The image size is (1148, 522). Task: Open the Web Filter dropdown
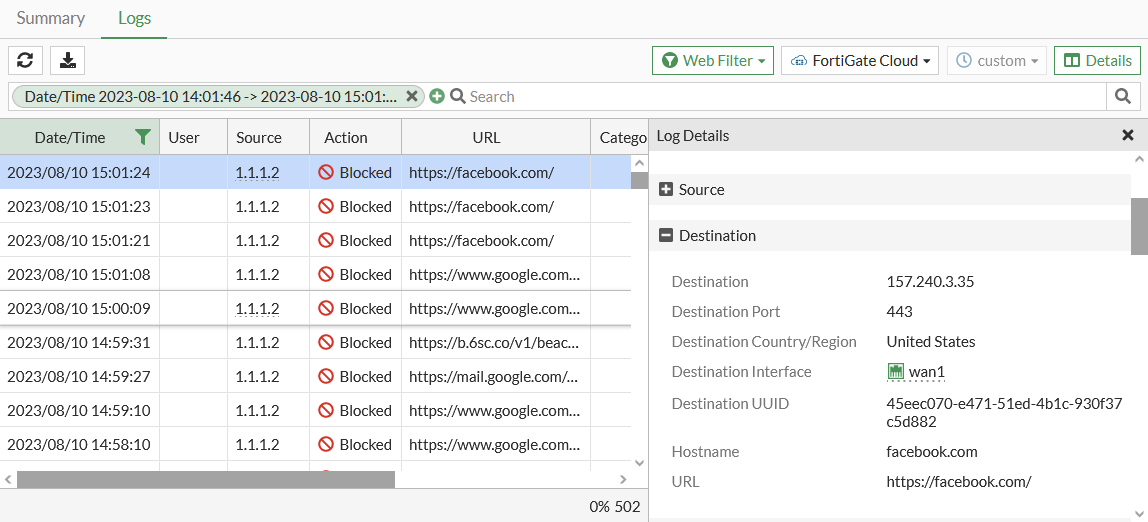coord(714,60)
